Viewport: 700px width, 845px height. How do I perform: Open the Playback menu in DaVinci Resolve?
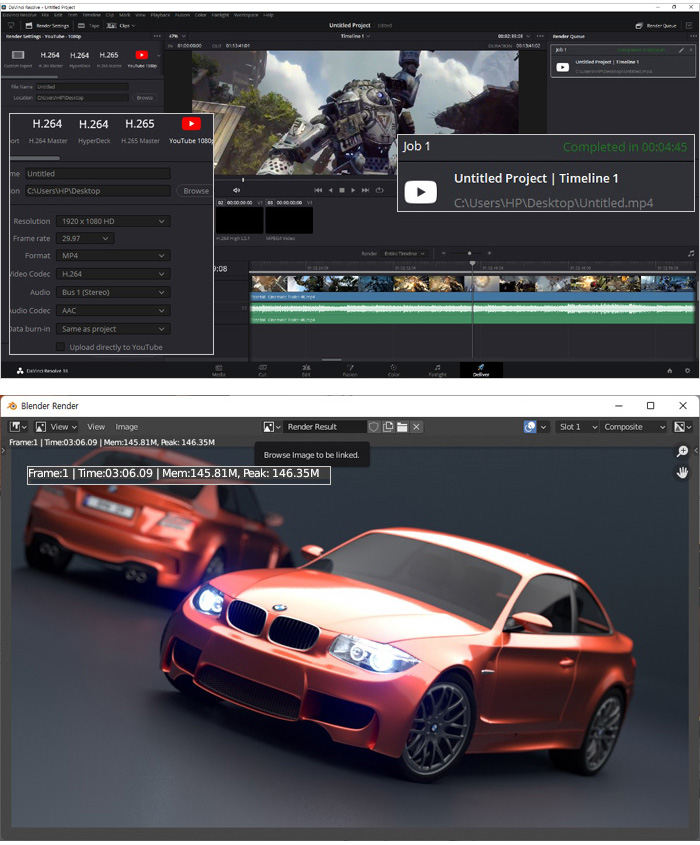(x=160, y=15)
